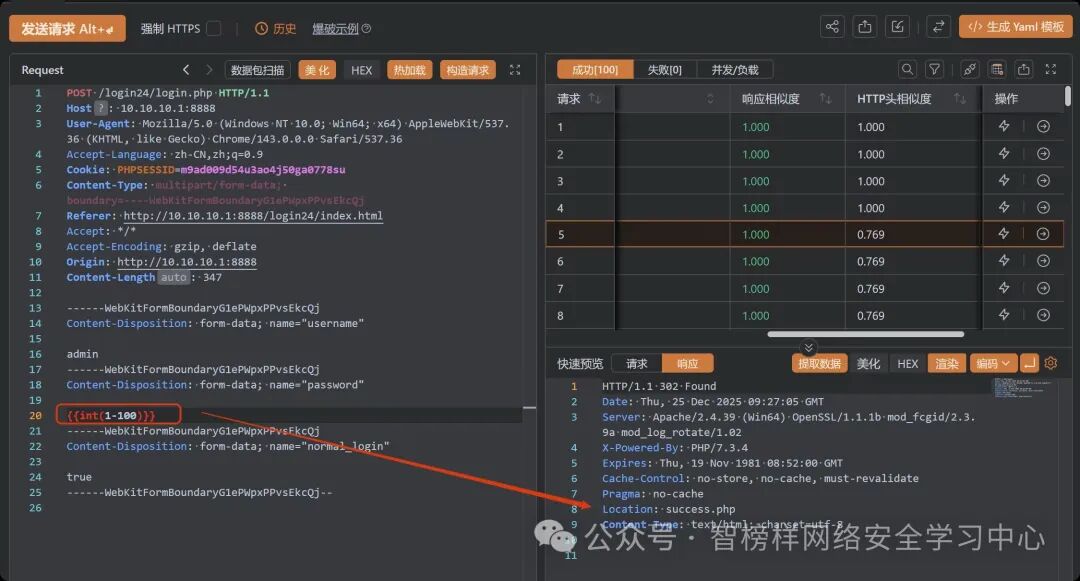
Task: Toggle the 热加载 hot-reload button
Action: click(410, 70)
